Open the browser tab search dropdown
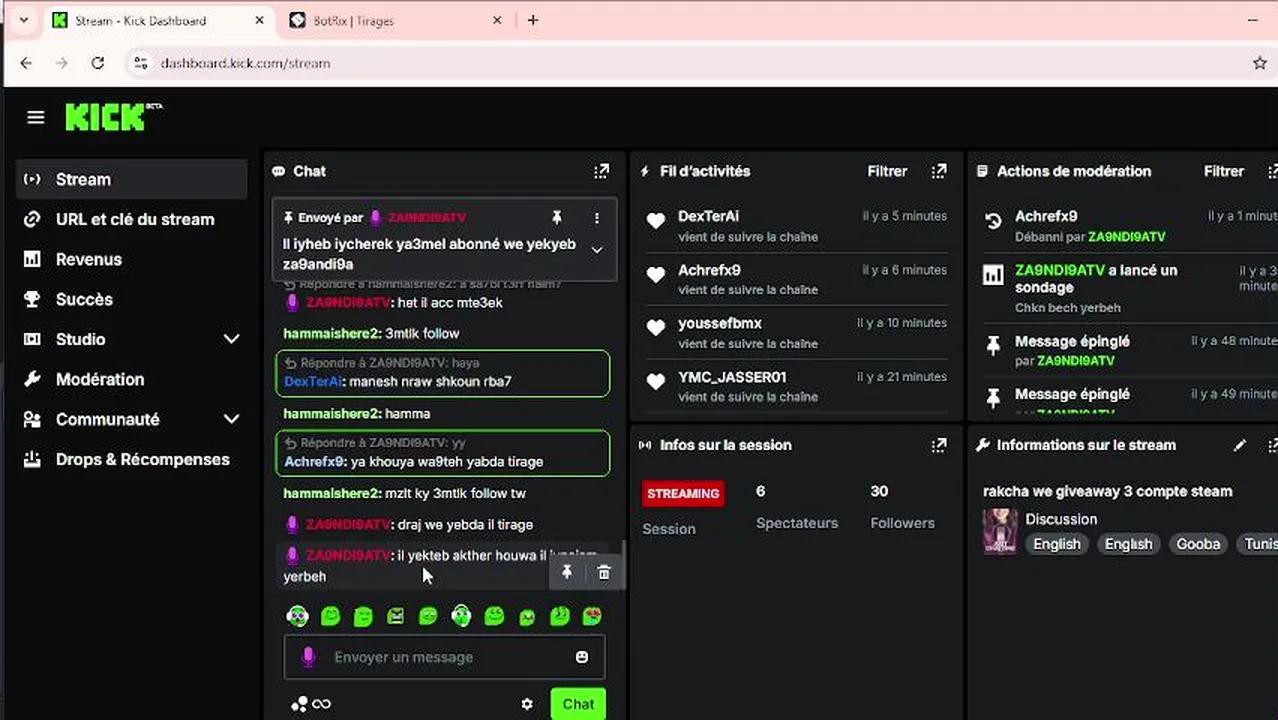1278x720 pixels. [23, 20]
